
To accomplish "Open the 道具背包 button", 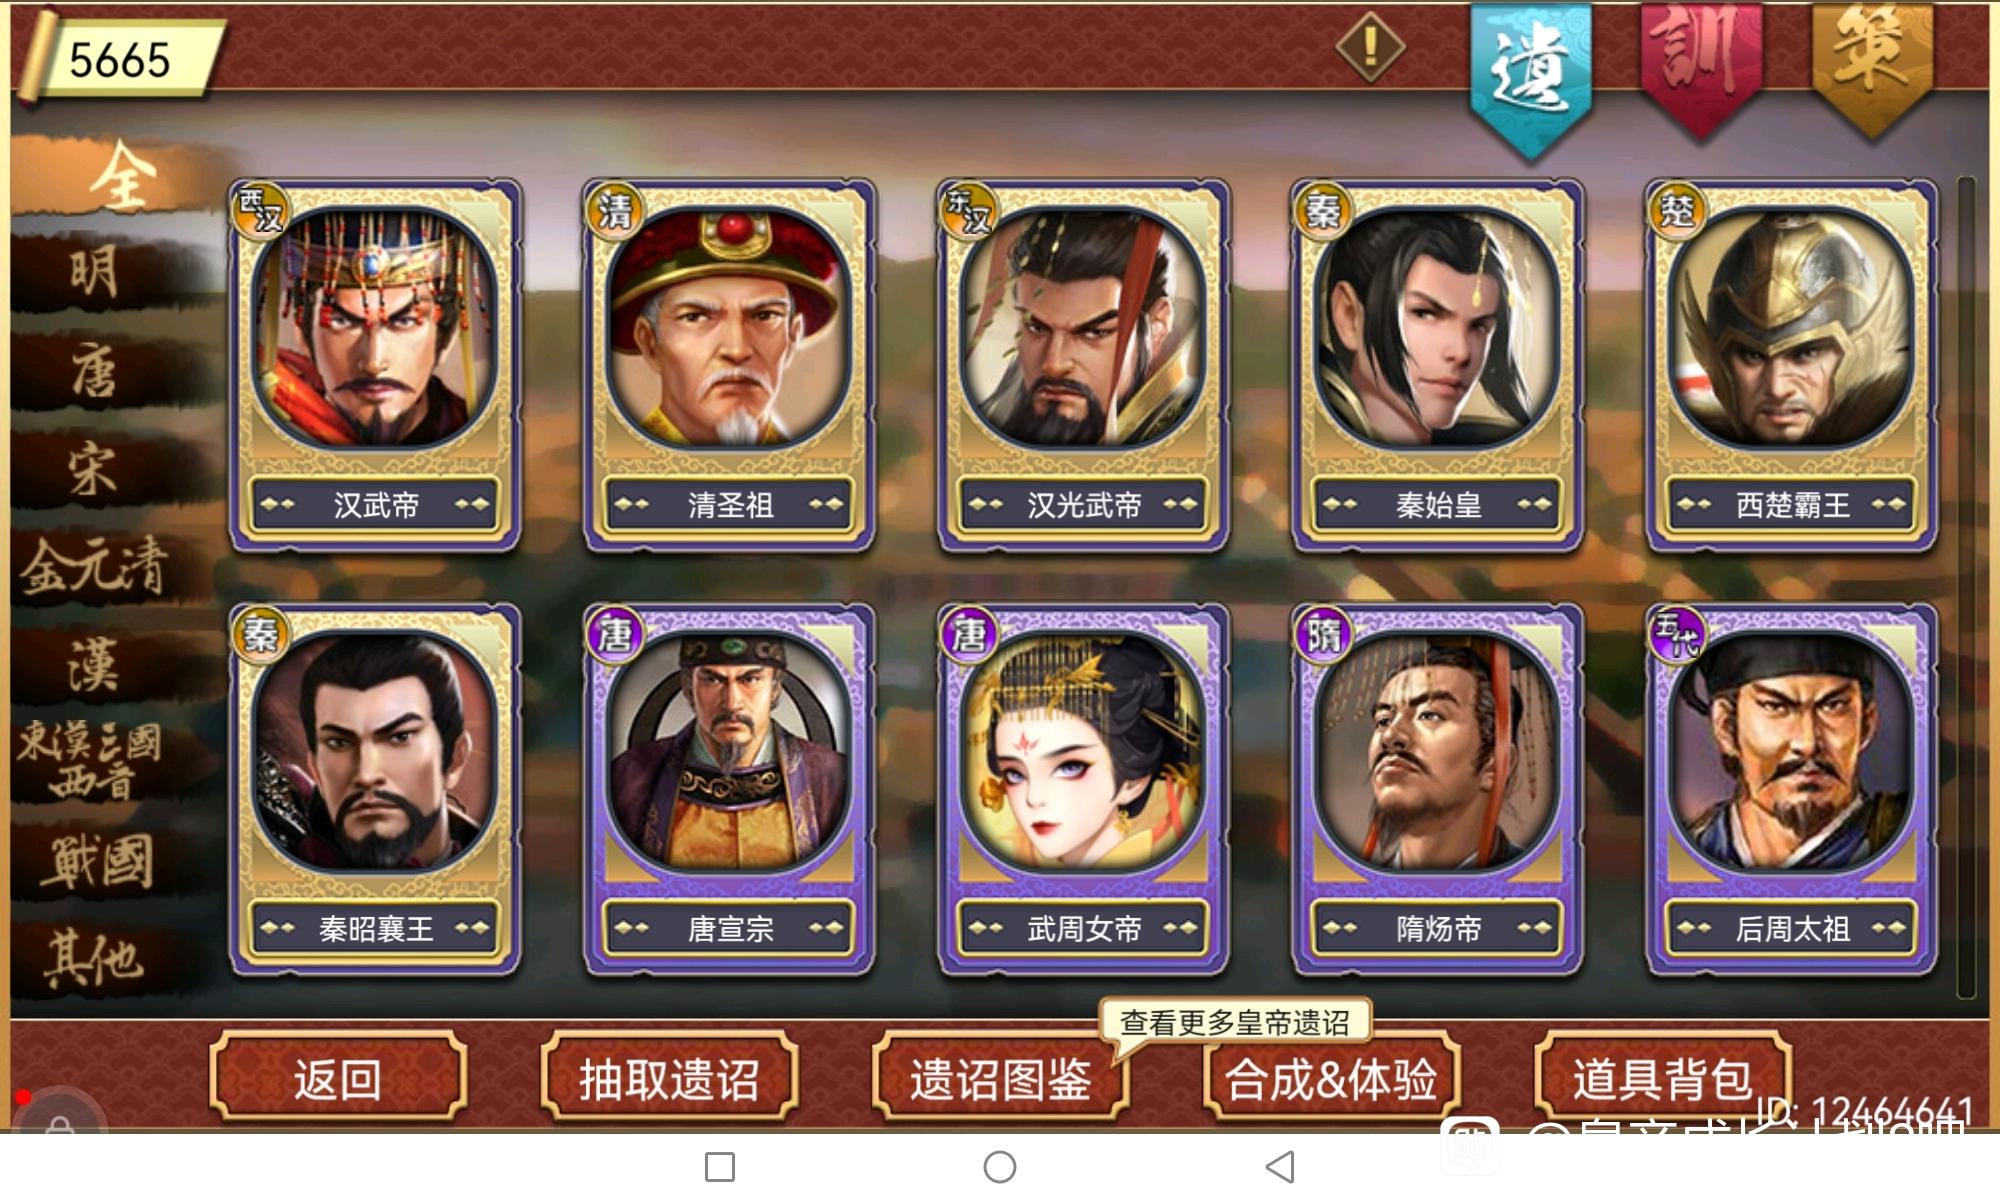I will pos(1662,1079).
